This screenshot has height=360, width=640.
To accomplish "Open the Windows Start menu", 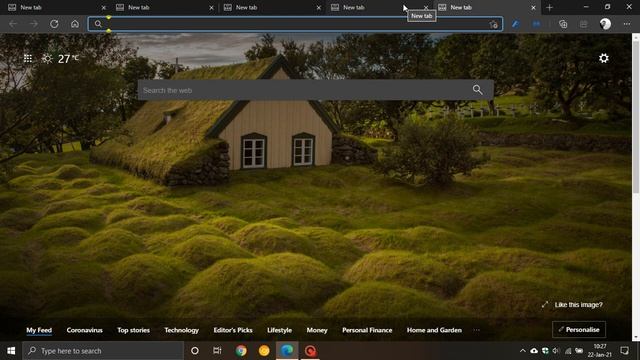I will (x=11, y=351).
